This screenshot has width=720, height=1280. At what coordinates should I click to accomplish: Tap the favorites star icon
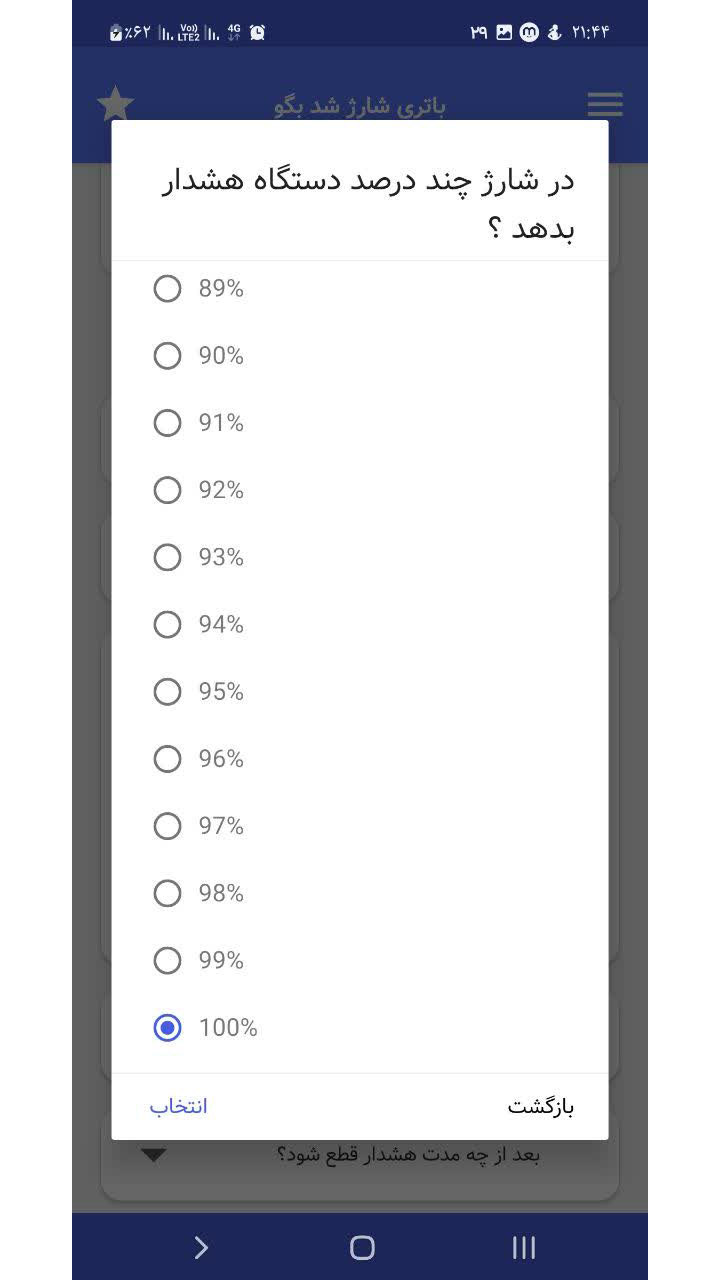coord(116,104)
